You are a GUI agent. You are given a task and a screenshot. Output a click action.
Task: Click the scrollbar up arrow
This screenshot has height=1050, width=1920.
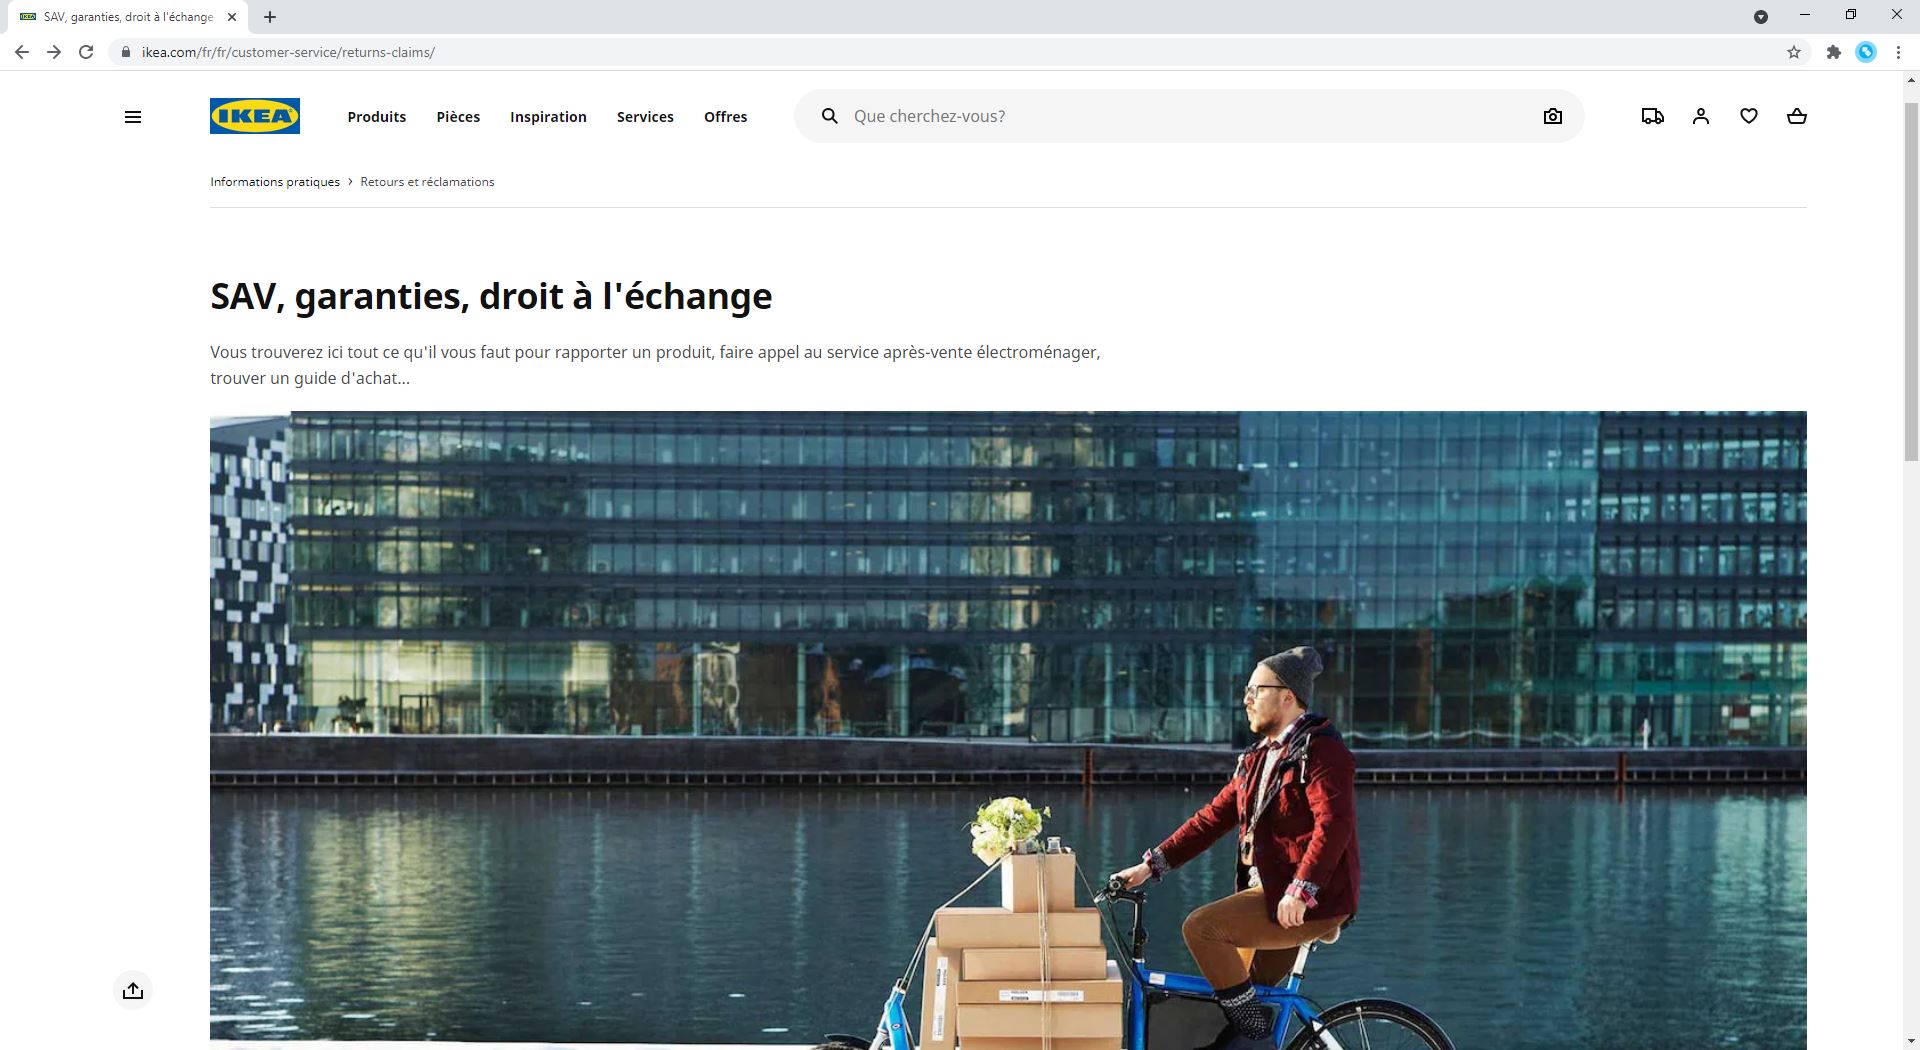(1911, 80)
